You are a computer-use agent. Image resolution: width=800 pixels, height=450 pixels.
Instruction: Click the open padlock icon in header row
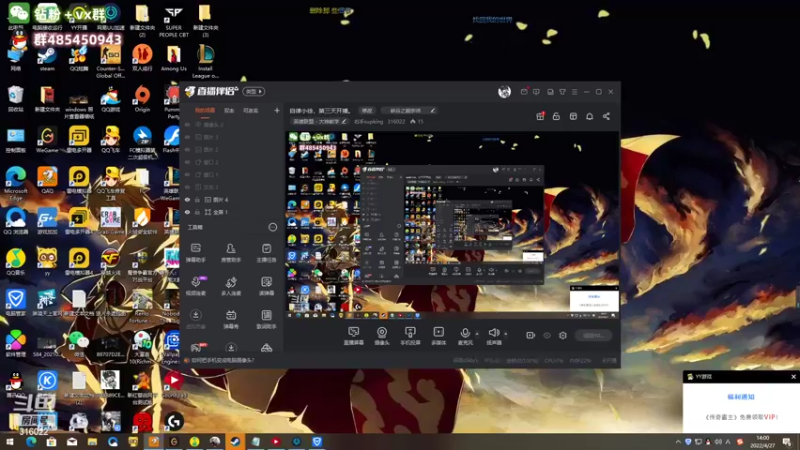pos(556,116)
